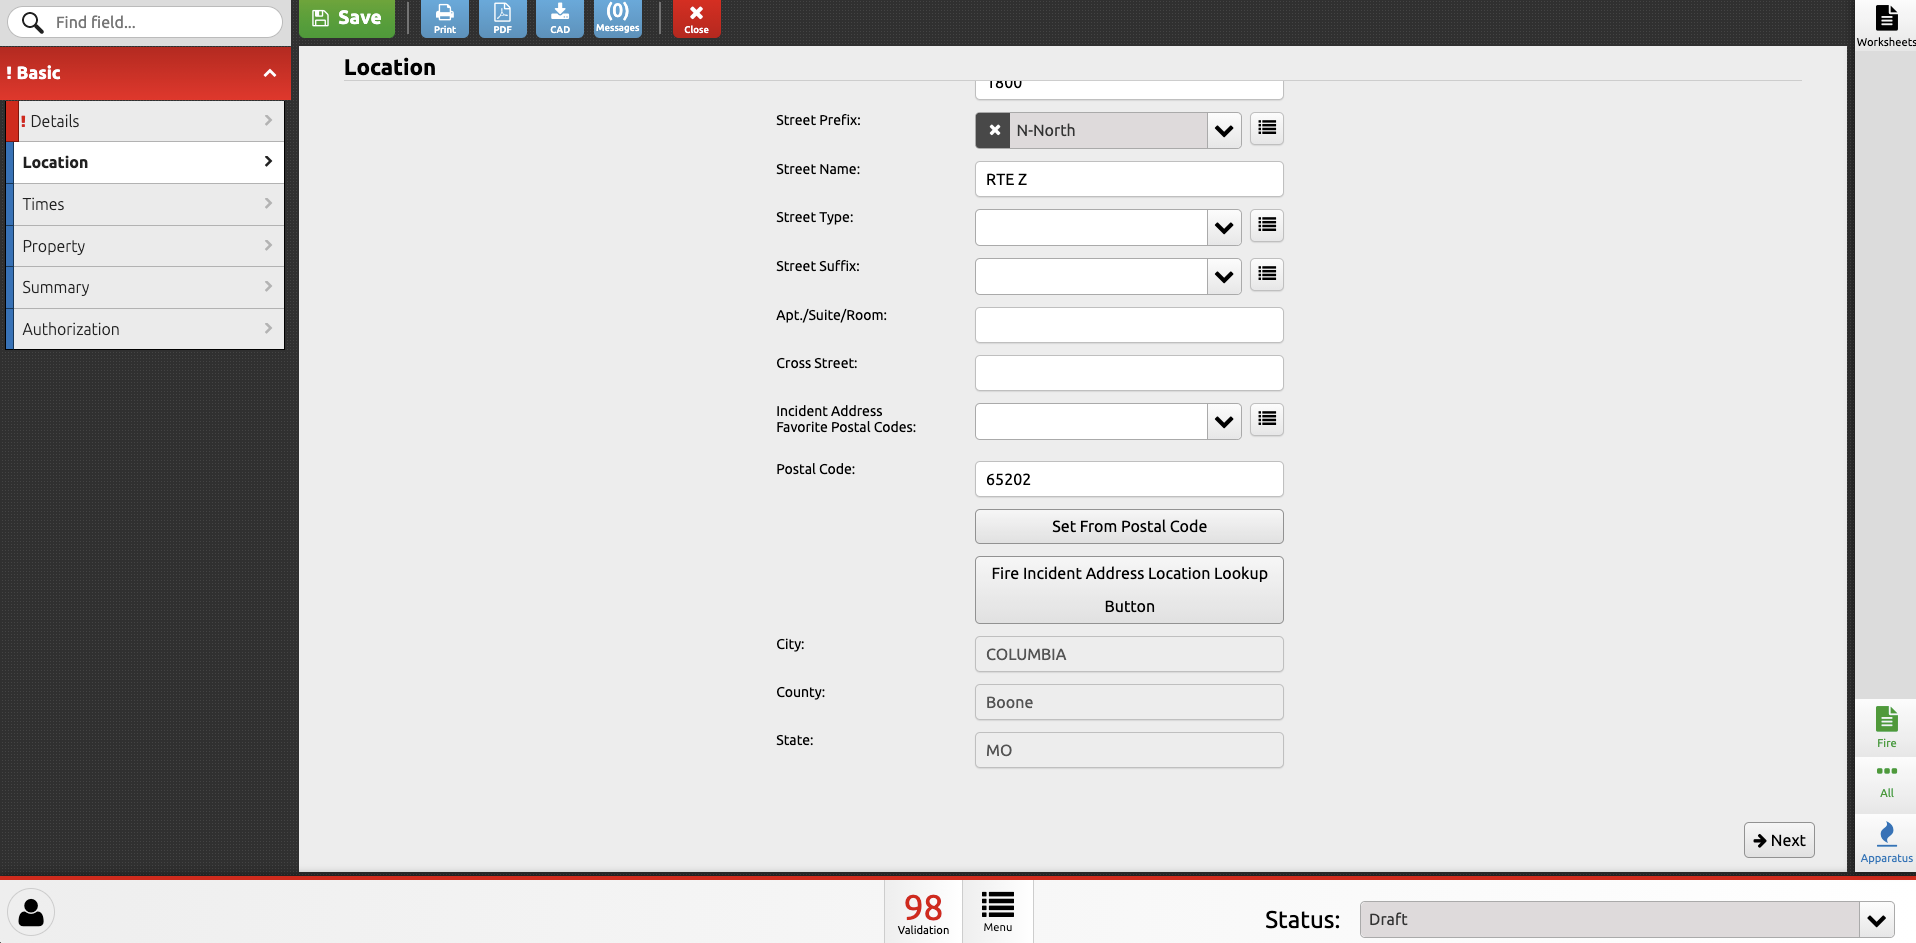Select the Fire worksheet icon
This screenshot has width=1916, height=943.
click(1886, 726)
